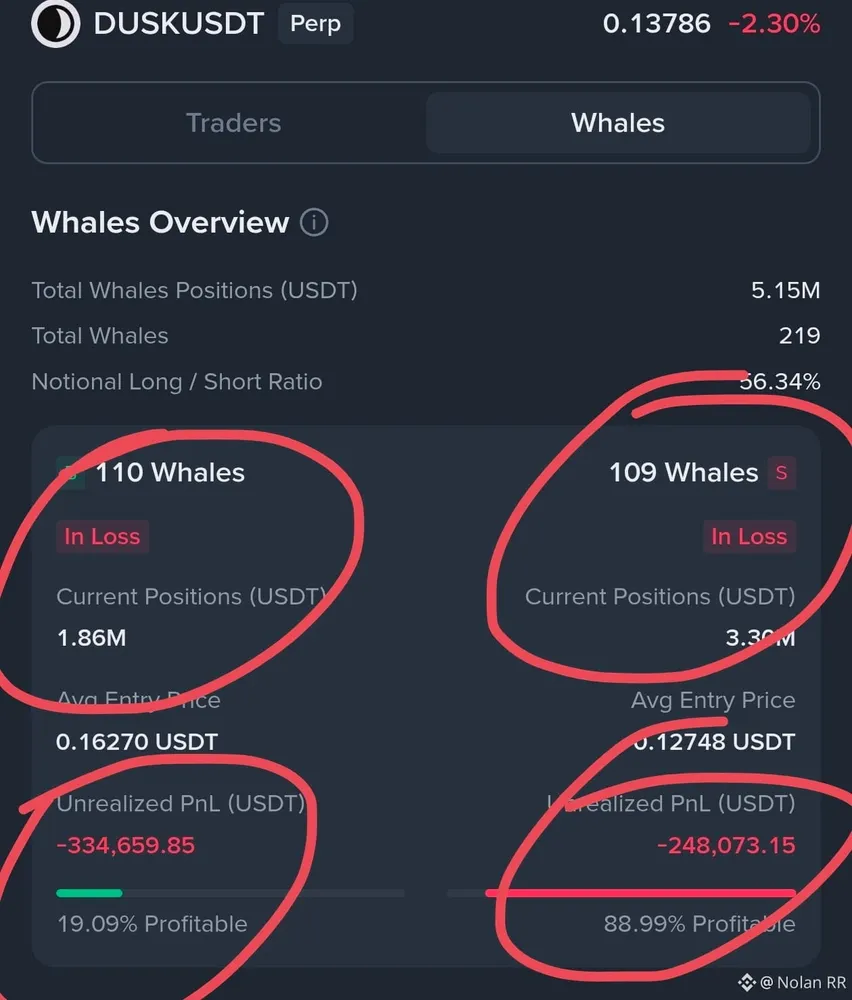Click the Notional Long / Short Ratio label
This screenshot has height=1000, width=852.
tap(177, 382)
